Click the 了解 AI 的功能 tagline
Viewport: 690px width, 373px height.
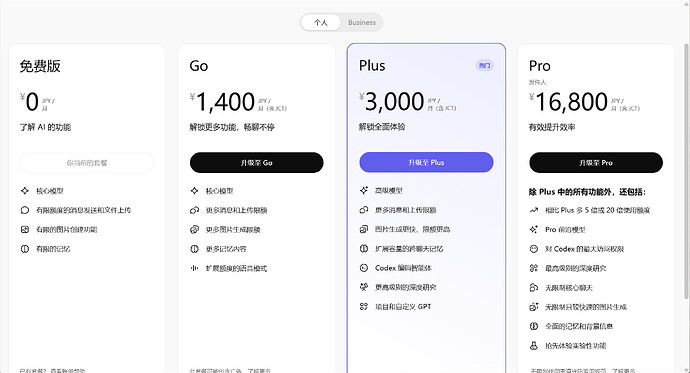[45, 127]
